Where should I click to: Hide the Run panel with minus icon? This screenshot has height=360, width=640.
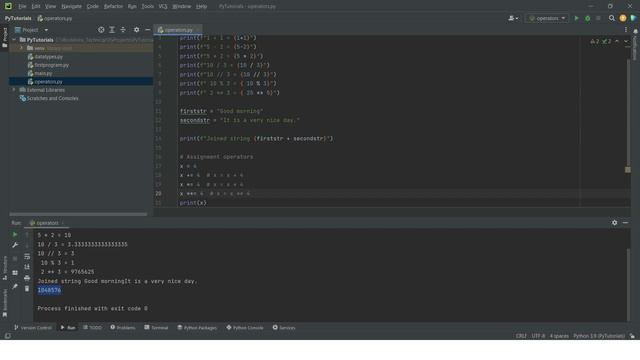click(625, 223)
